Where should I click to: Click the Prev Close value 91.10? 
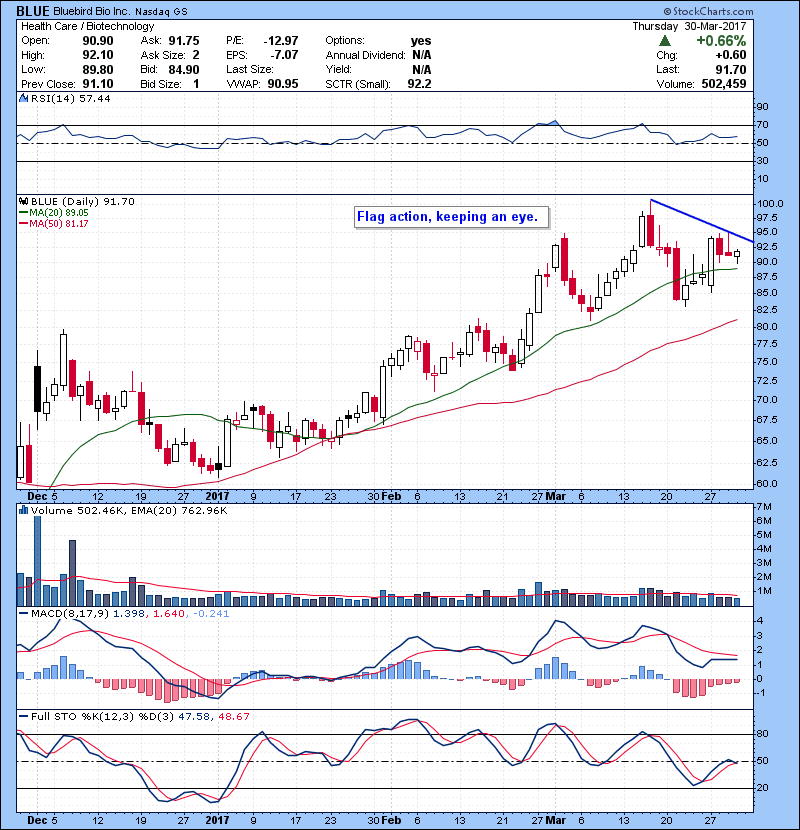[98, 84]
